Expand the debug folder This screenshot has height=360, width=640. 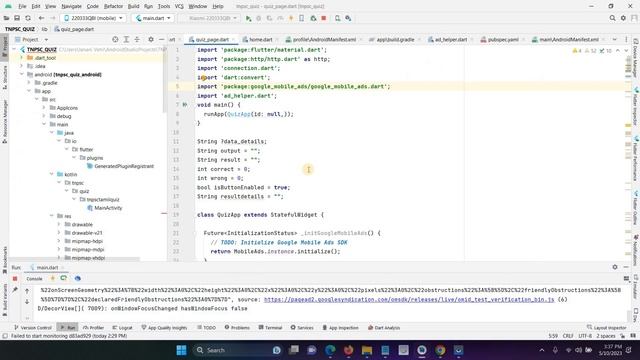pos(44,116)
